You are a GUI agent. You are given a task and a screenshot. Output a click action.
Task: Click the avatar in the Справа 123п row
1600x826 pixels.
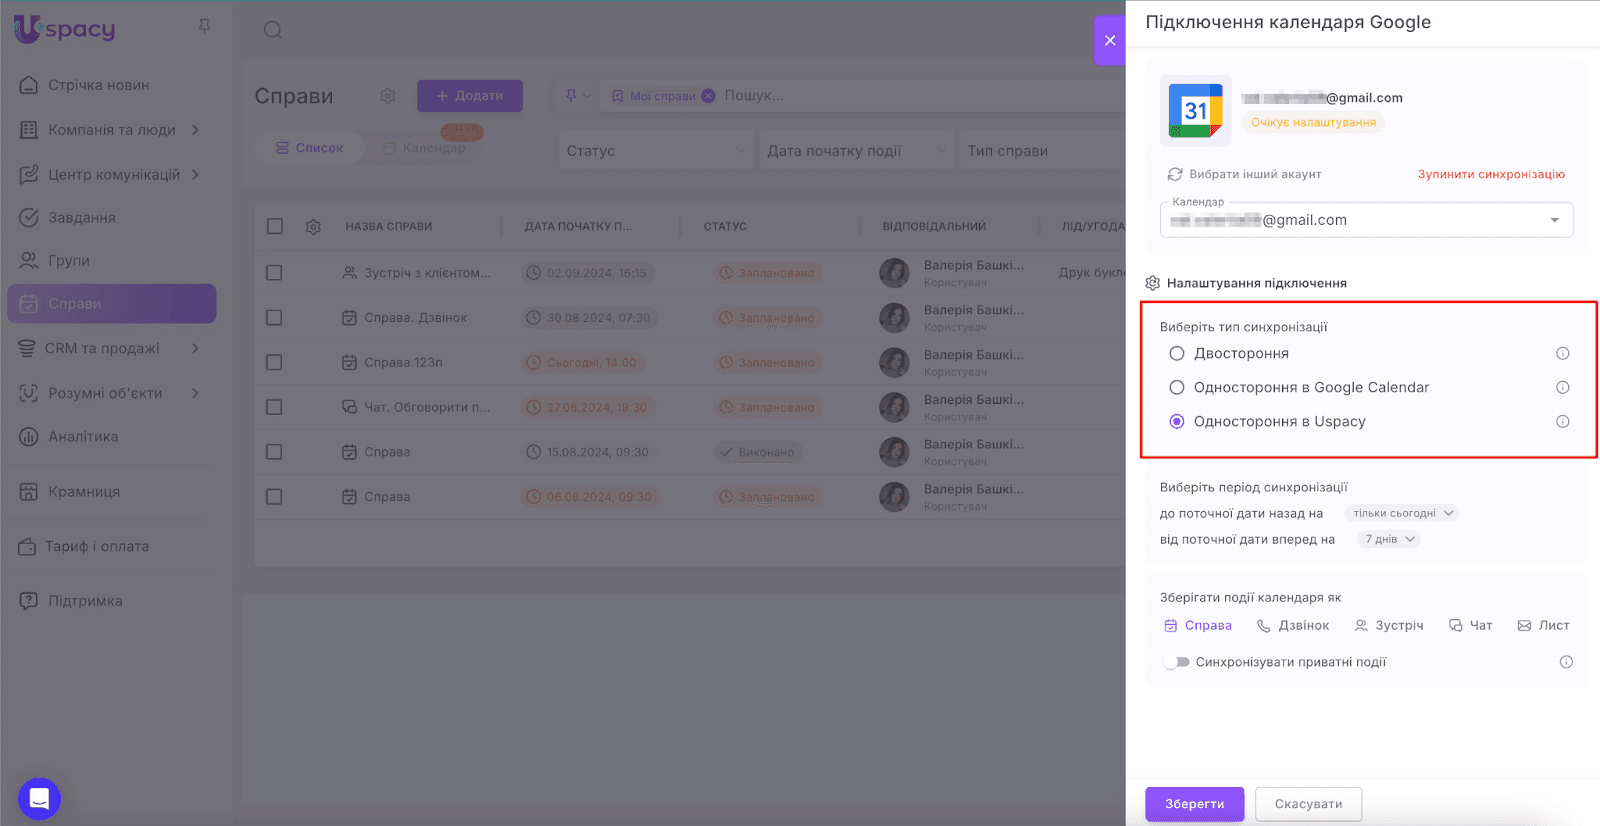coord(894,362)
